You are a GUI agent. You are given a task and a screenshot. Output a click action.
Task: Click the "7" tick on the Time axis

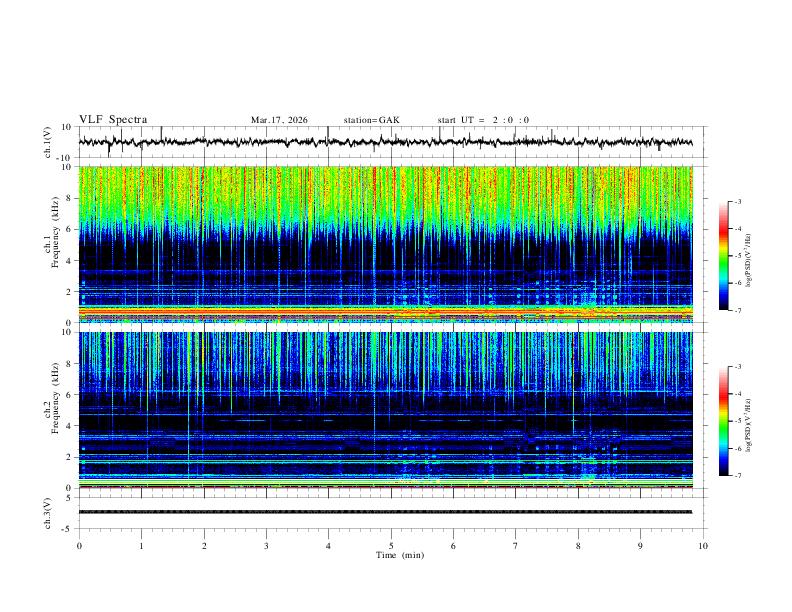point(515,546)
